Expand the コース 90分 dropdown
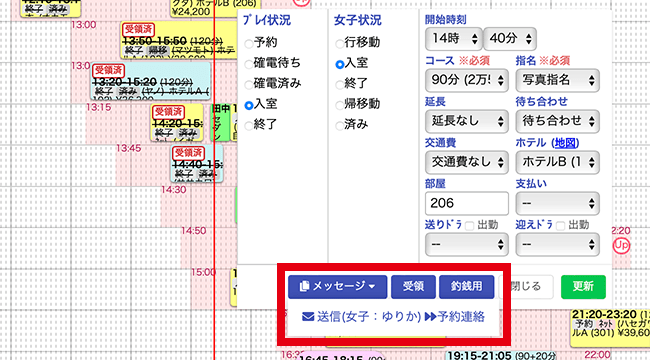 467,80
